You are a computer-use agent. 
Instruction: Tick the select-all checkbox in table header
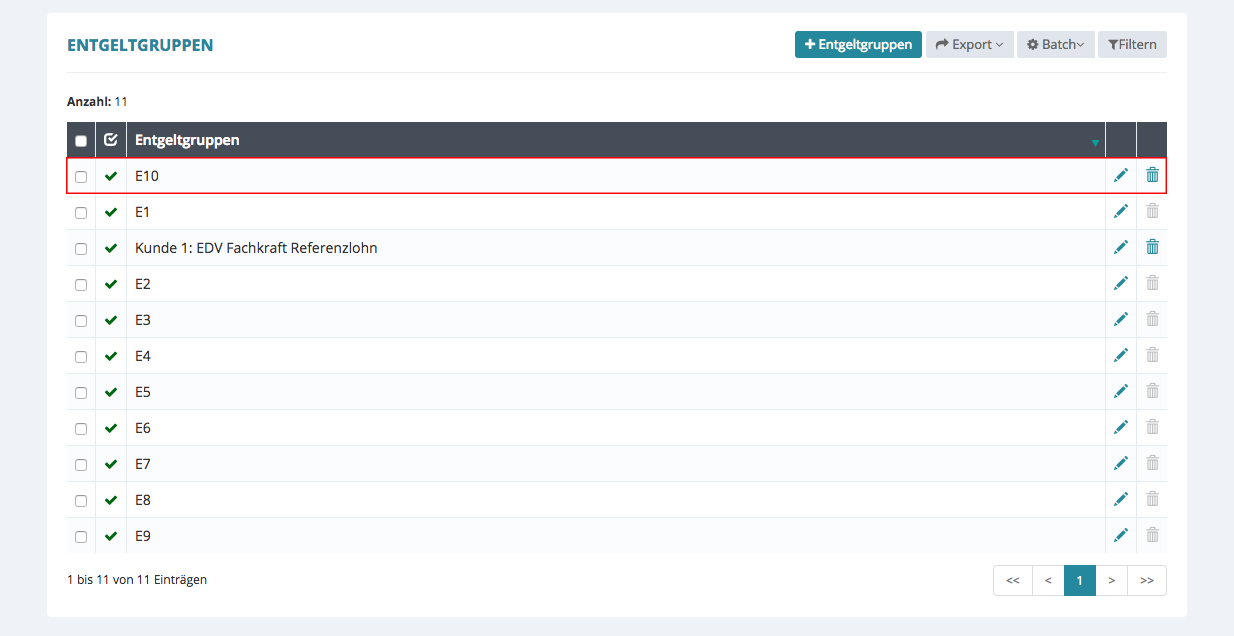(x=81, y=141)
